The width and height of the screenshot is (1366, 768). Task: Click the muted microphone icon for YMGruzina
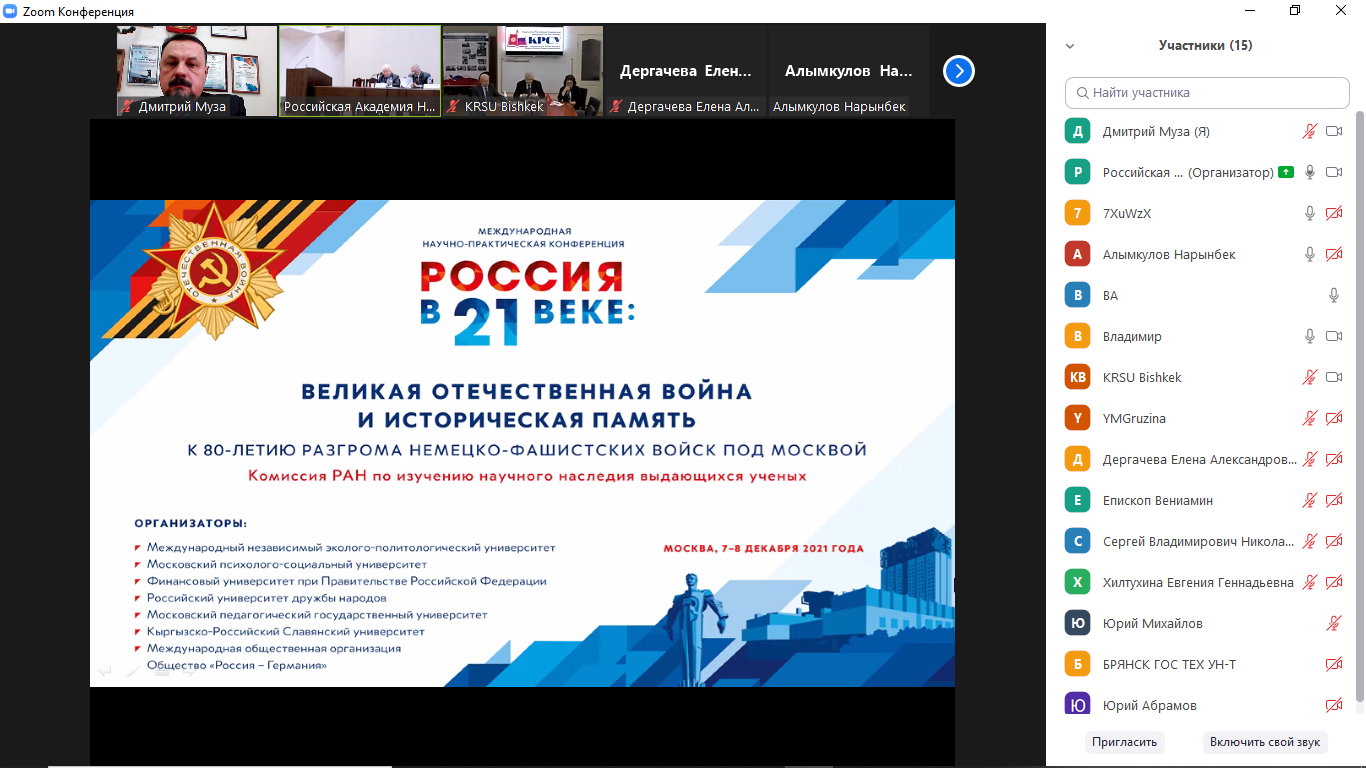click(1310, 418)
